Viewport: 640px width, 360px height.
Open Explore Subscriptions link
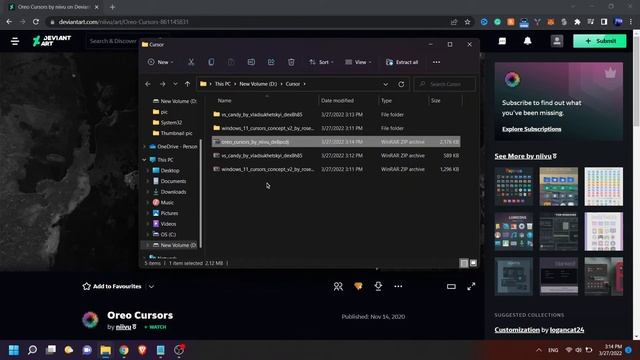click(x=531, y=129)
